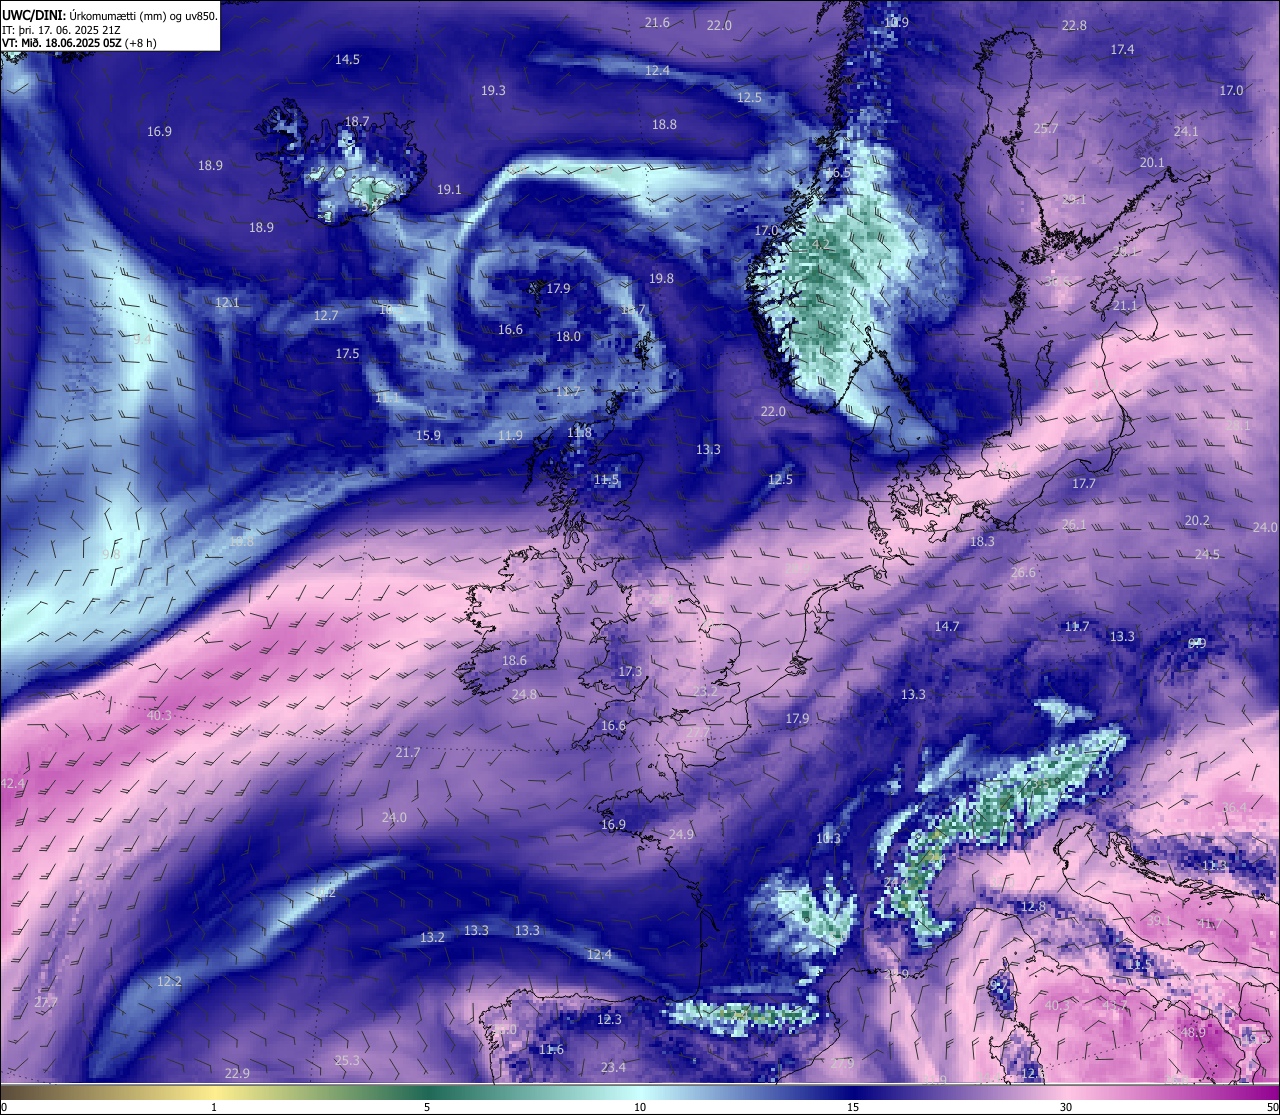Click the 40.3 value in the west
Viewport: 1280px width, 1115px height.
coord(159,715)
